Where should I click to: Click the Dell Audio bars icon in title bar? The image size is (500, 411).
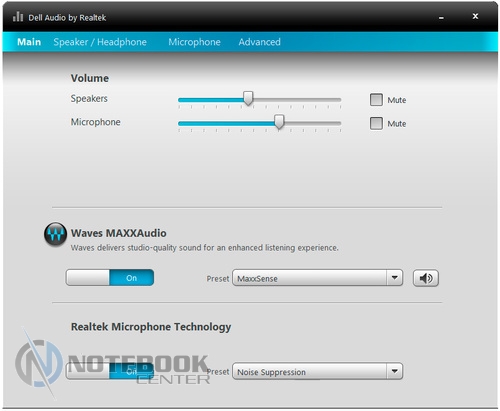(x=18, y=17)
